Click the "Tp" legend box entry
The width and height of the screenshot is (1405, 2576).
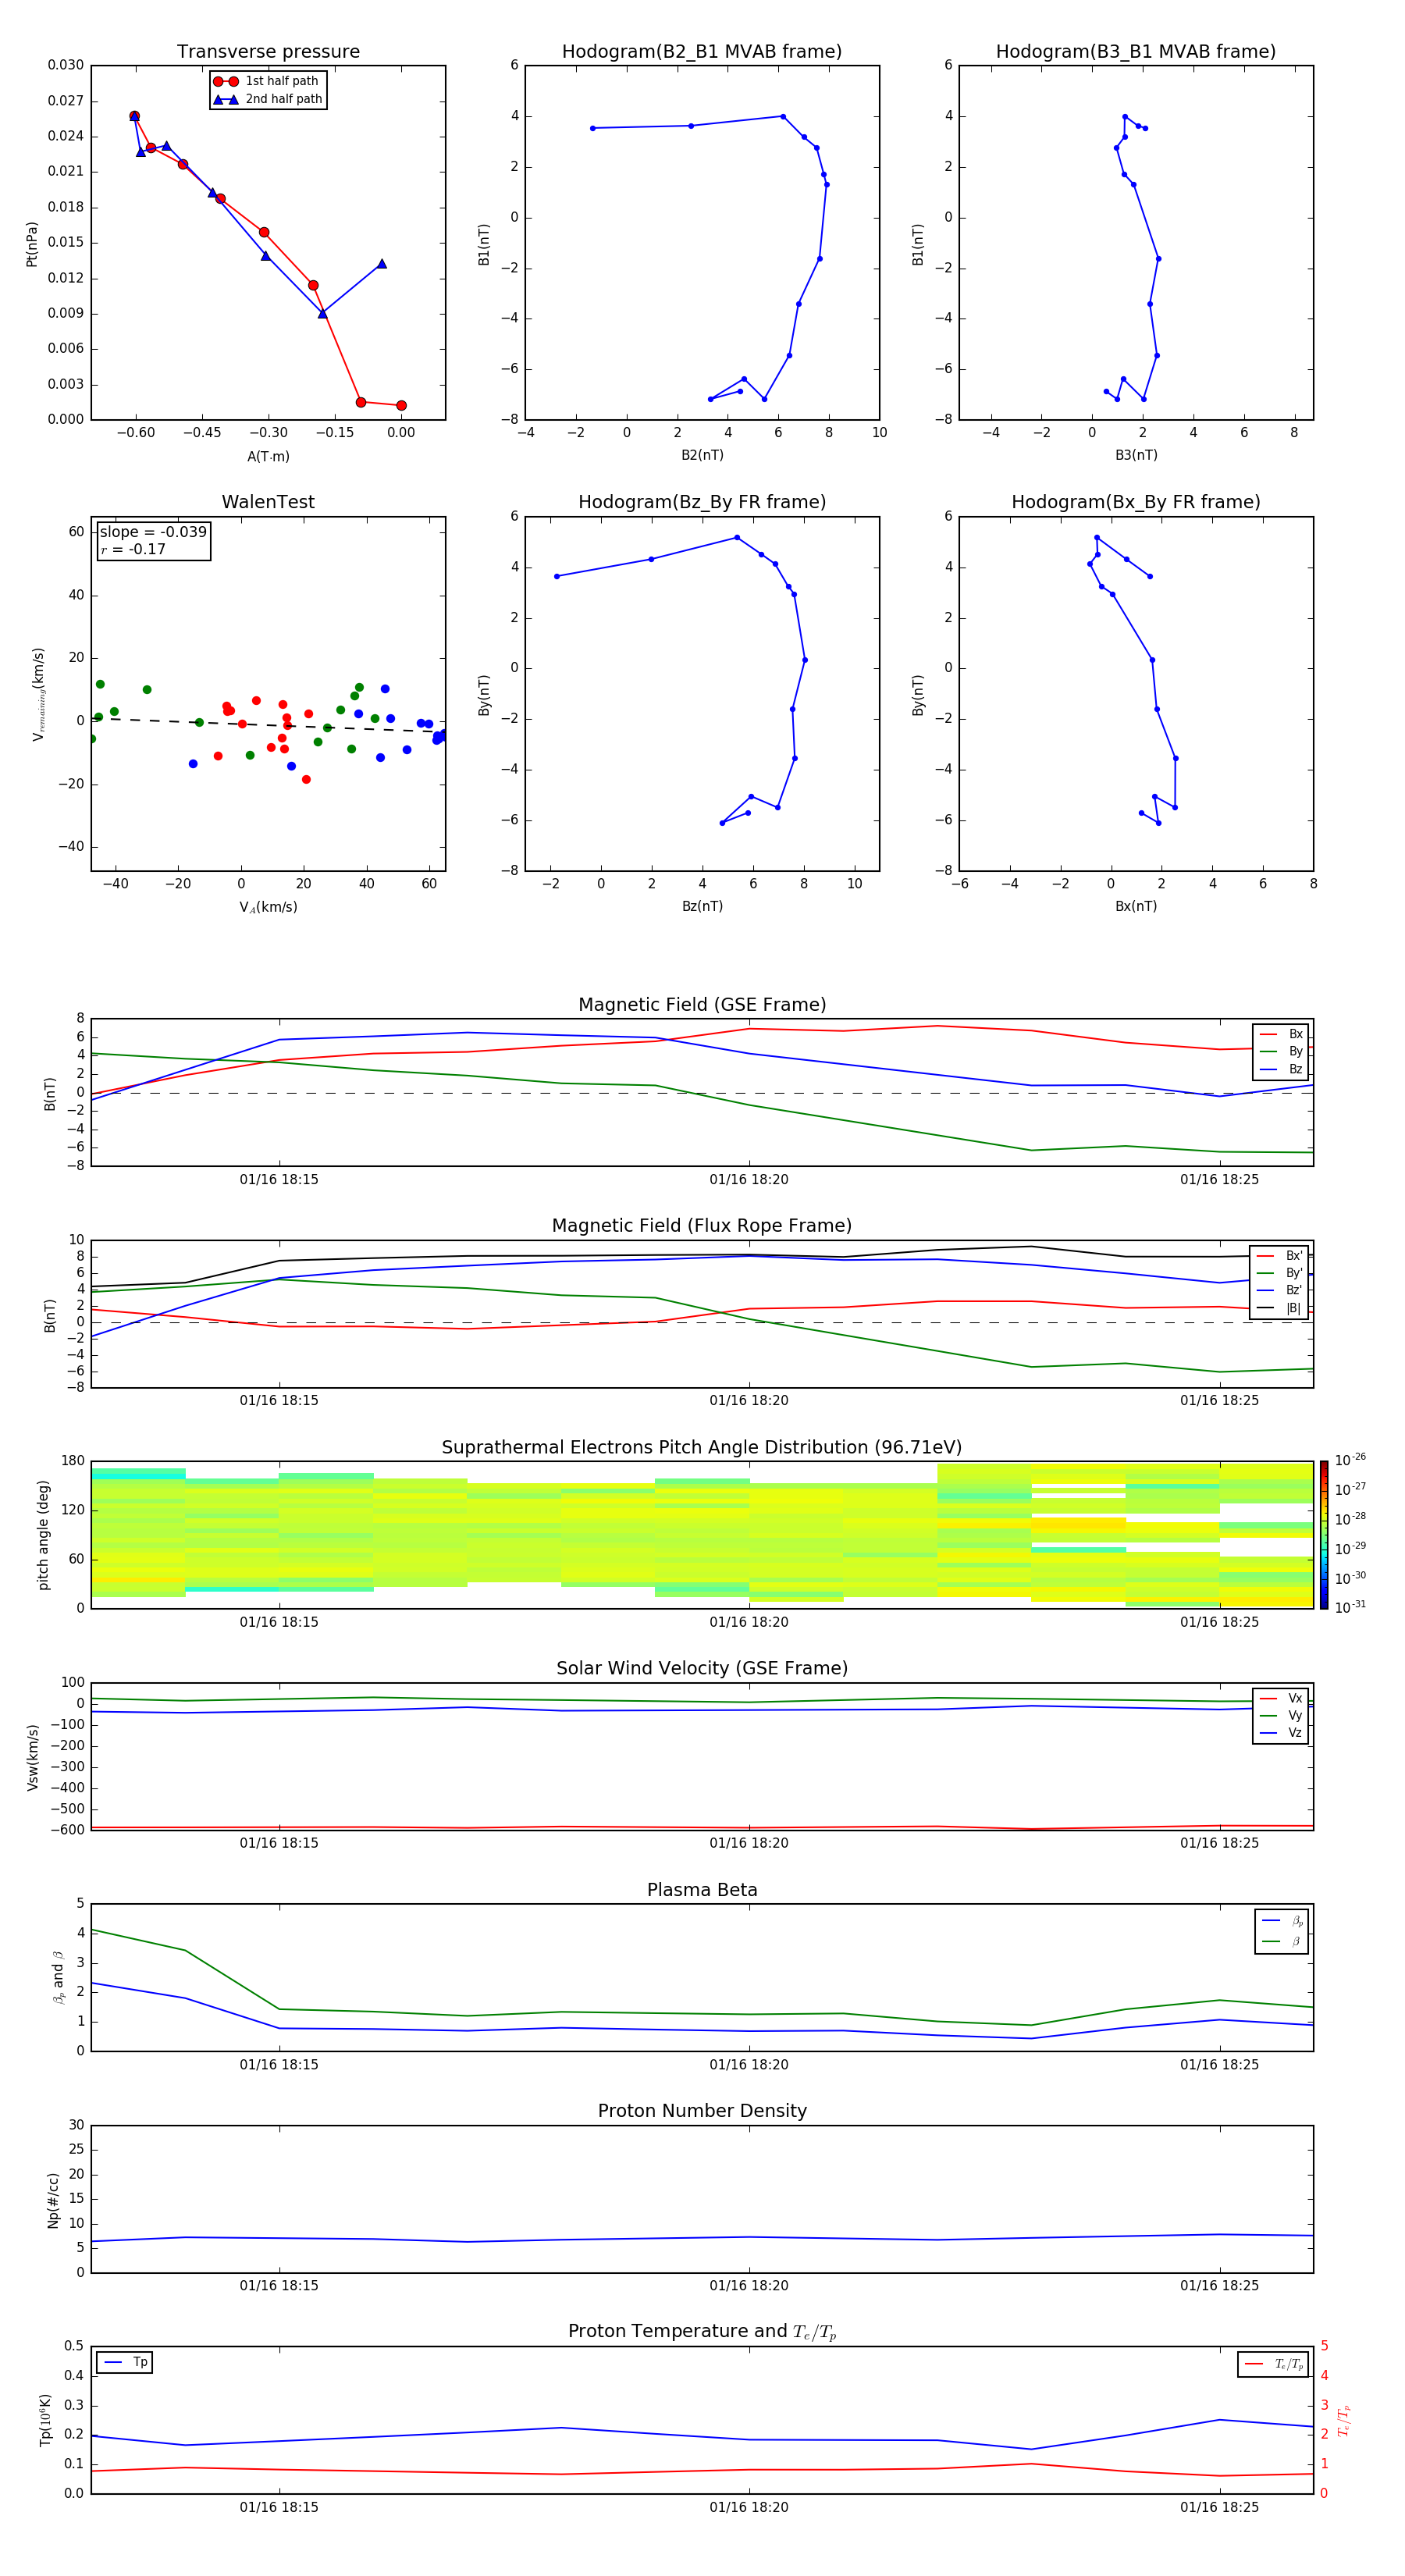[125, 2362]
